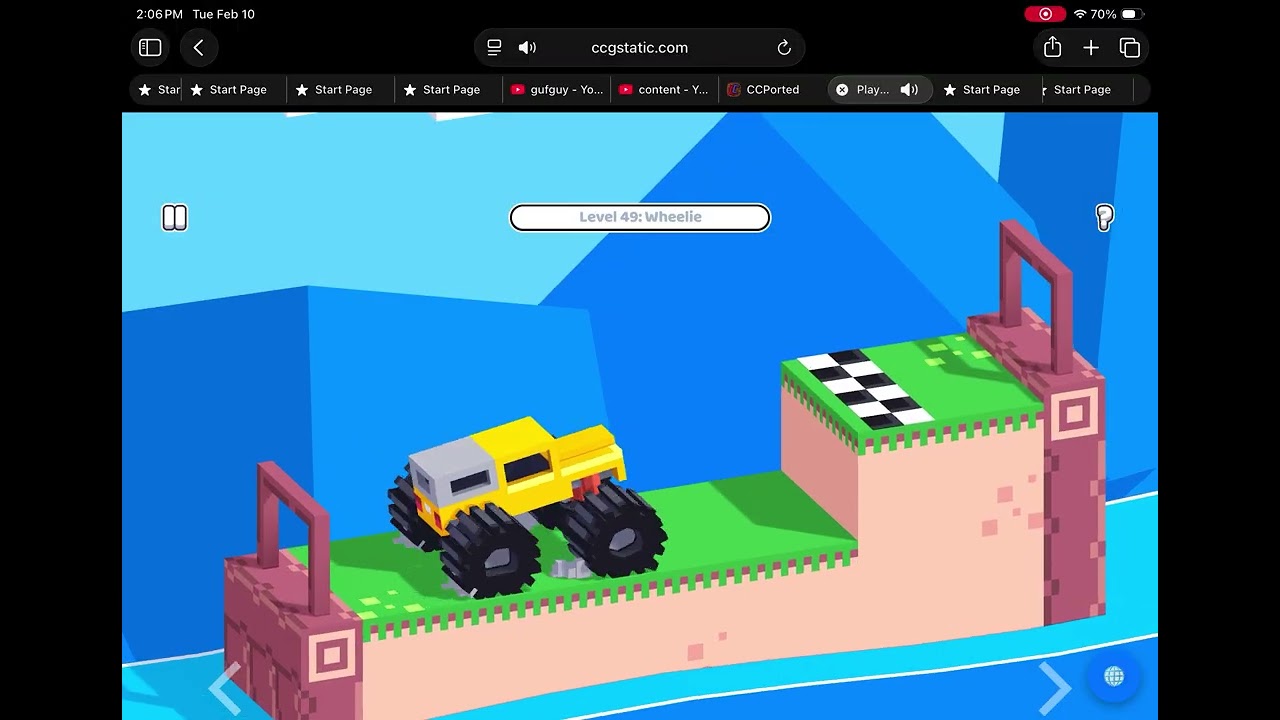Image resolution: width=1280 pixels, height=720 pixels.
Task: Go back with the back chevron
Action: [198, 47]
